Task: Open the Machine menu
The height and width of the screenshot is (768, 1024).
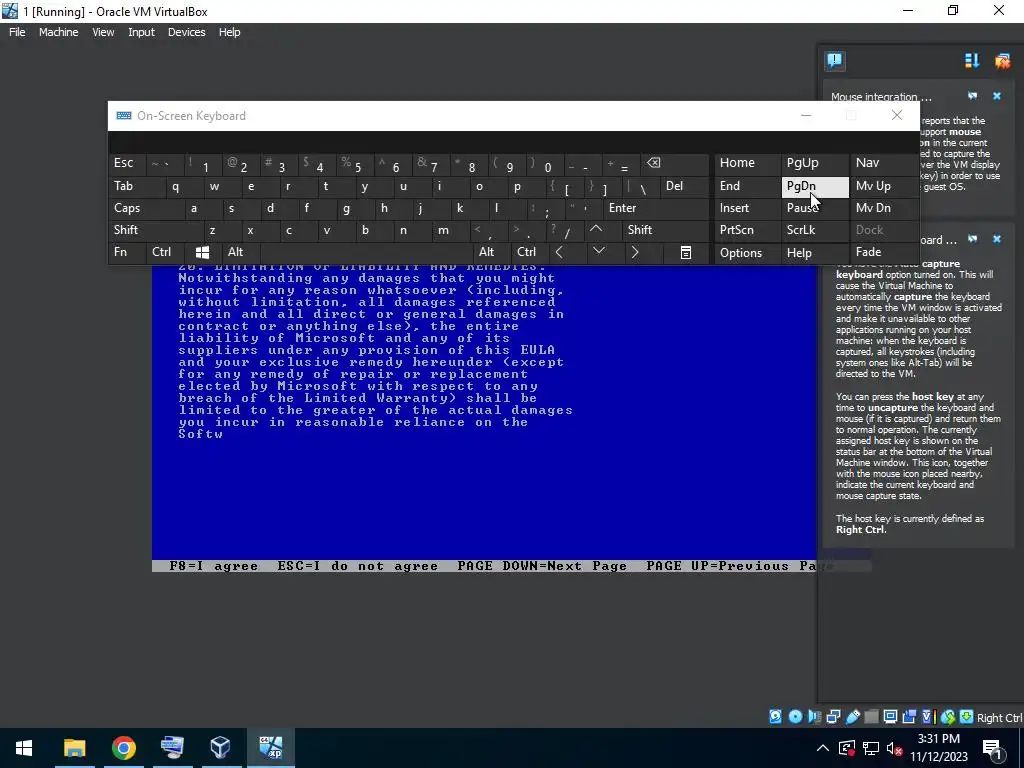Action: coord(58,32)
